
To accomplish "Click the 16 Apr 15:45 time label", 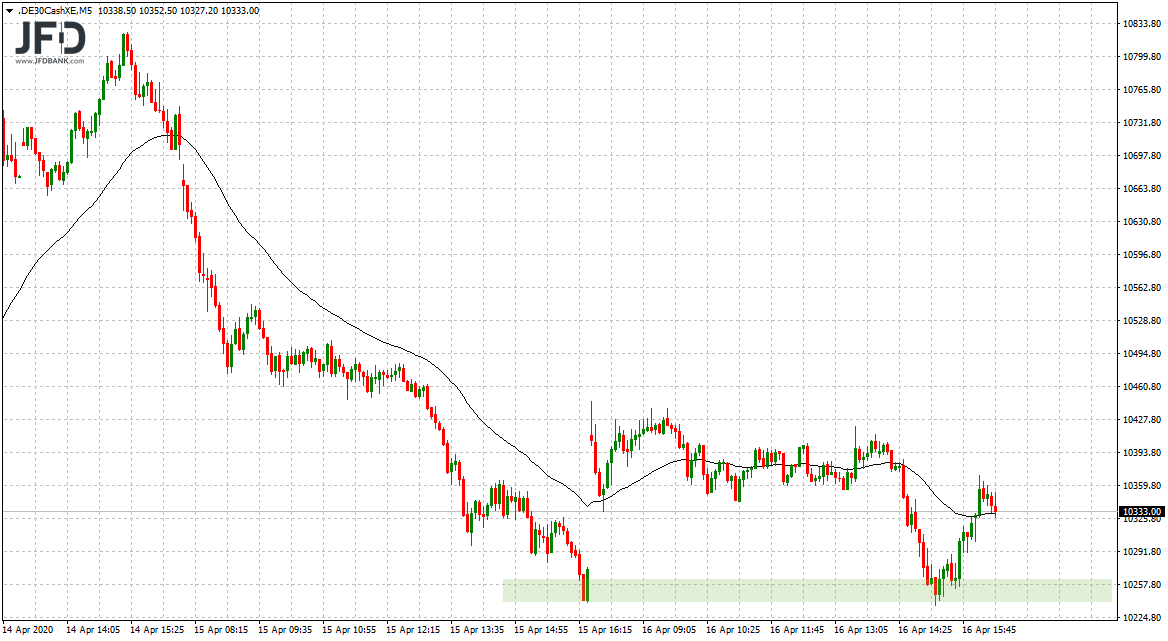I will click(989, 630).
